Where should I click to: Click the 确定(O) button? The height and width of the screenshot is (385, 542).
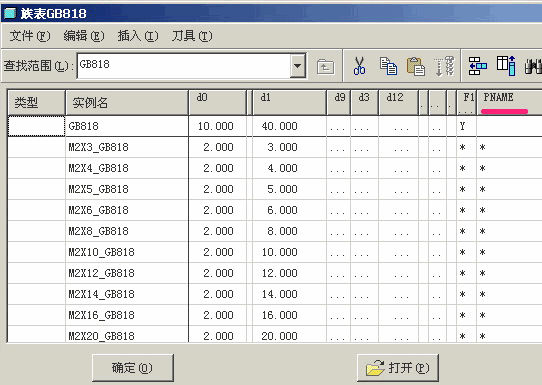(x=133, y=368)
